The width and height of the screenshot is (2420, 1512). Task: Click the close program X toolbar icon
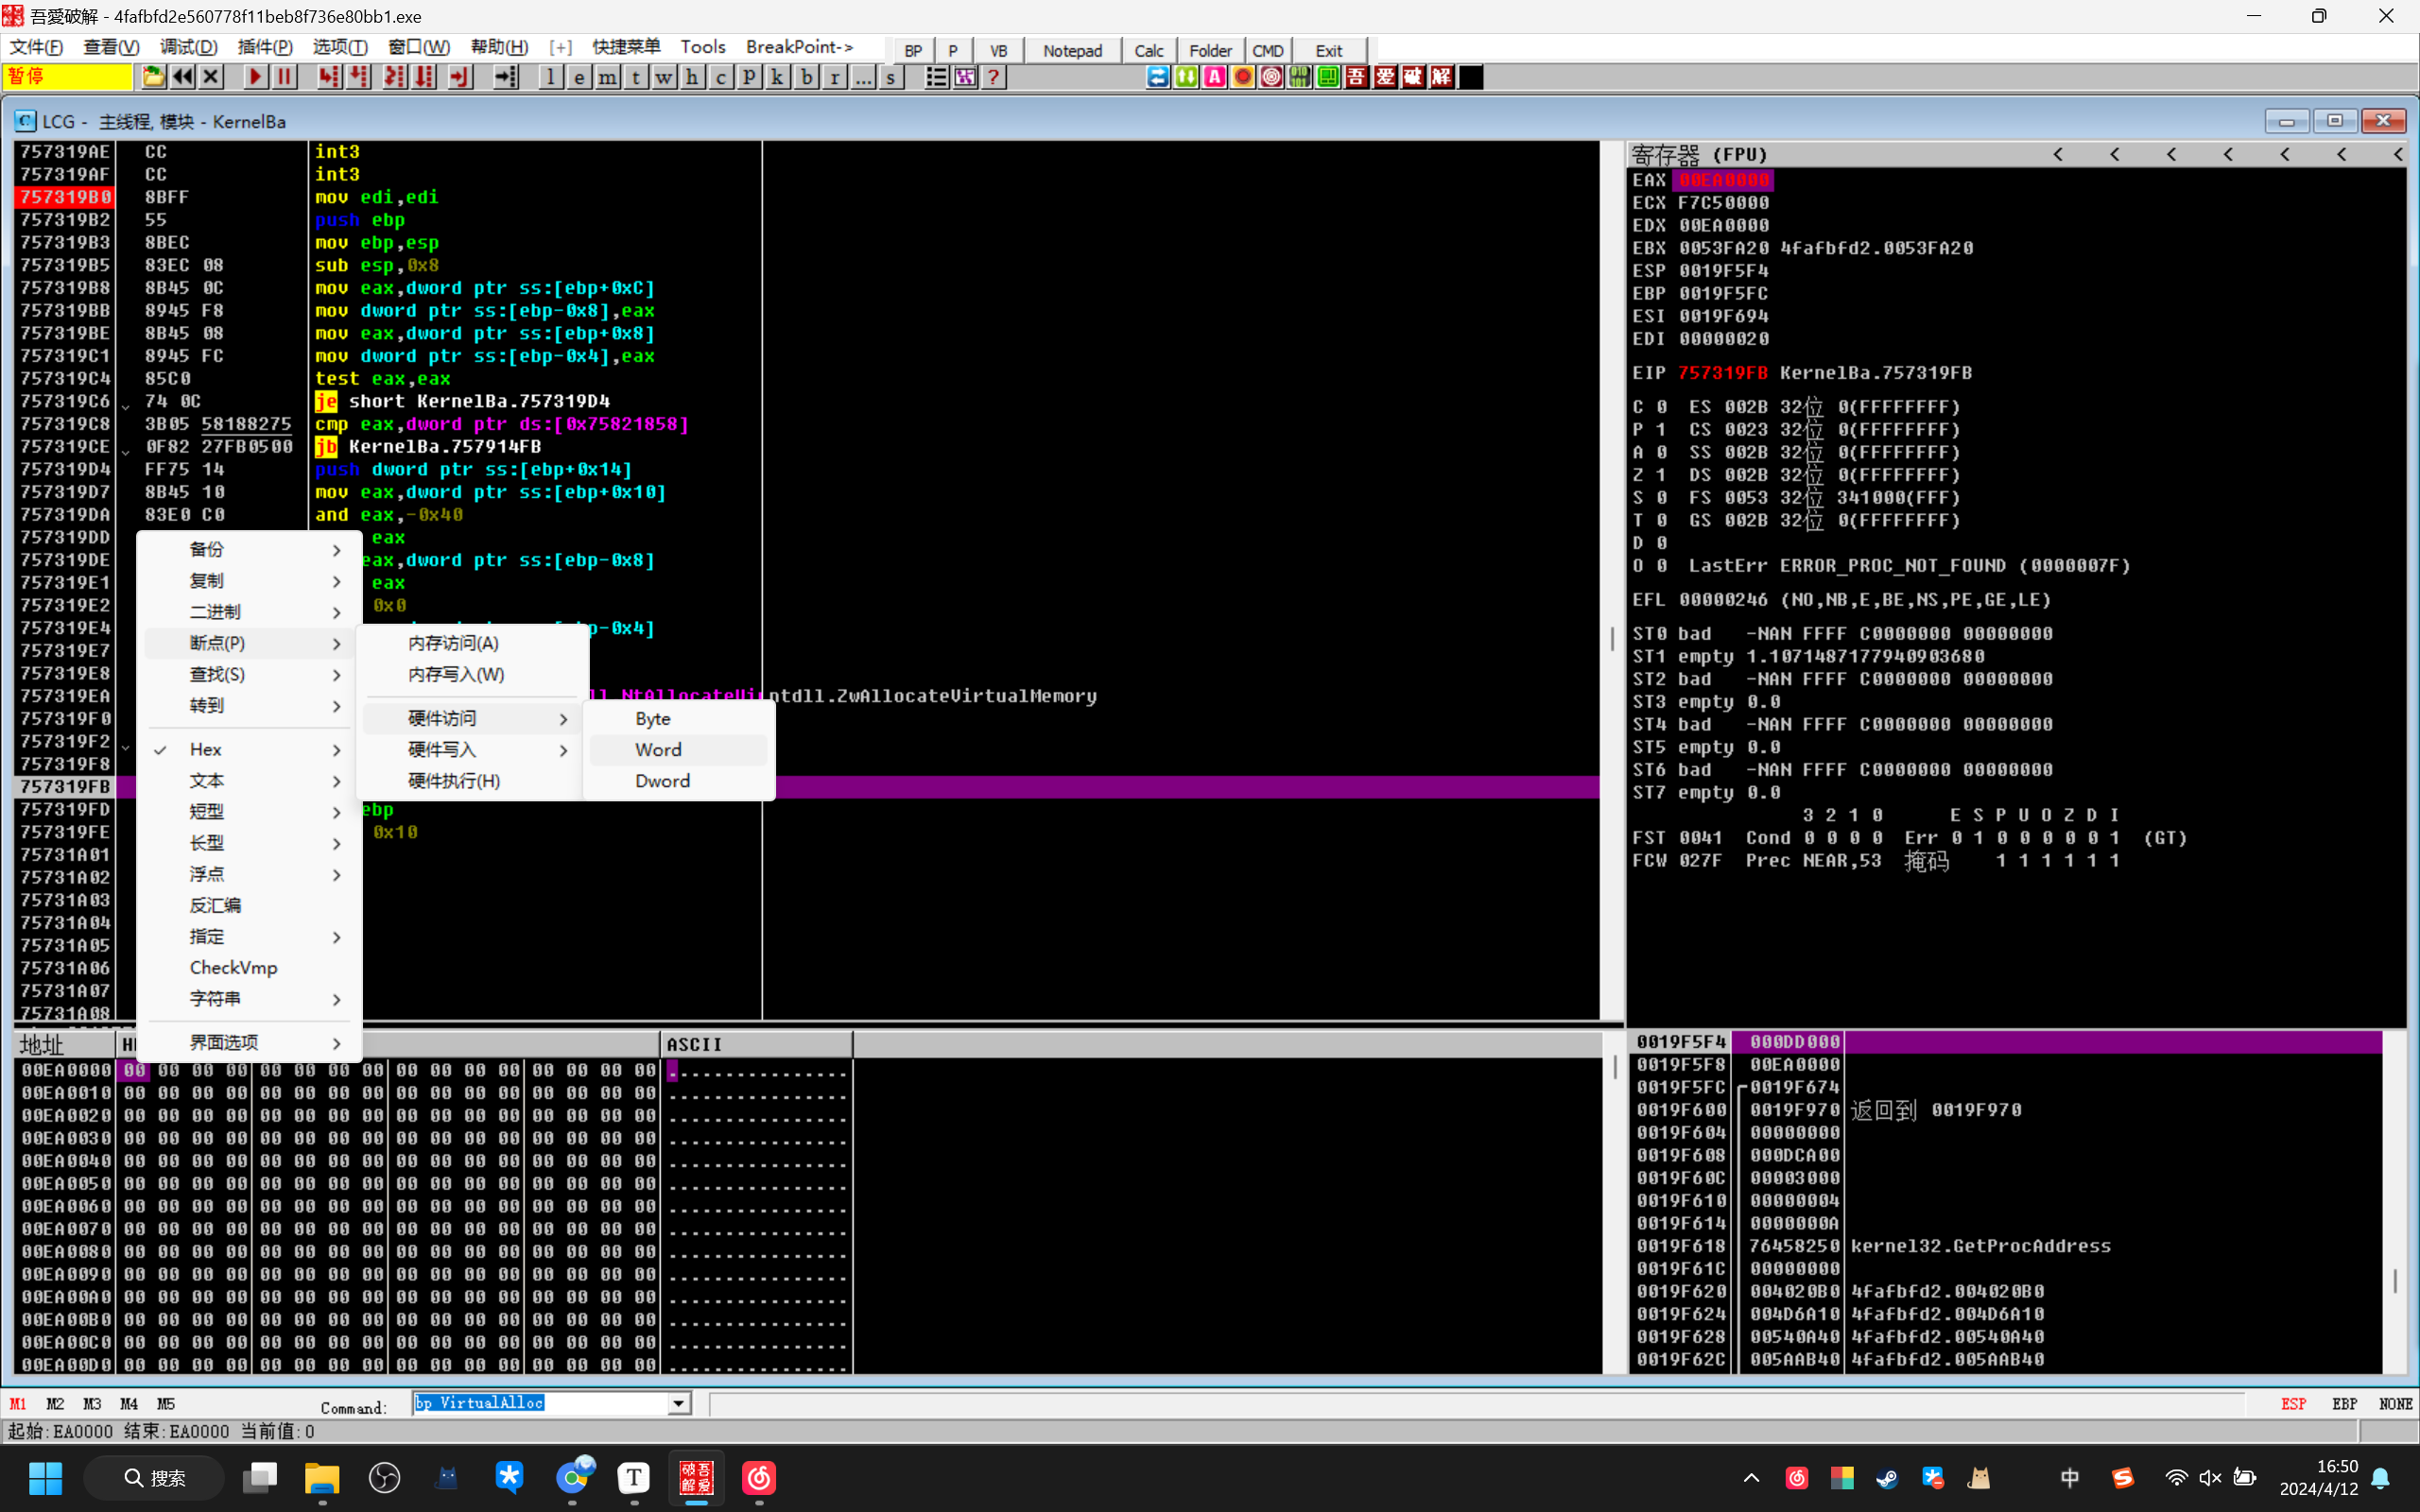click(211, 77)
